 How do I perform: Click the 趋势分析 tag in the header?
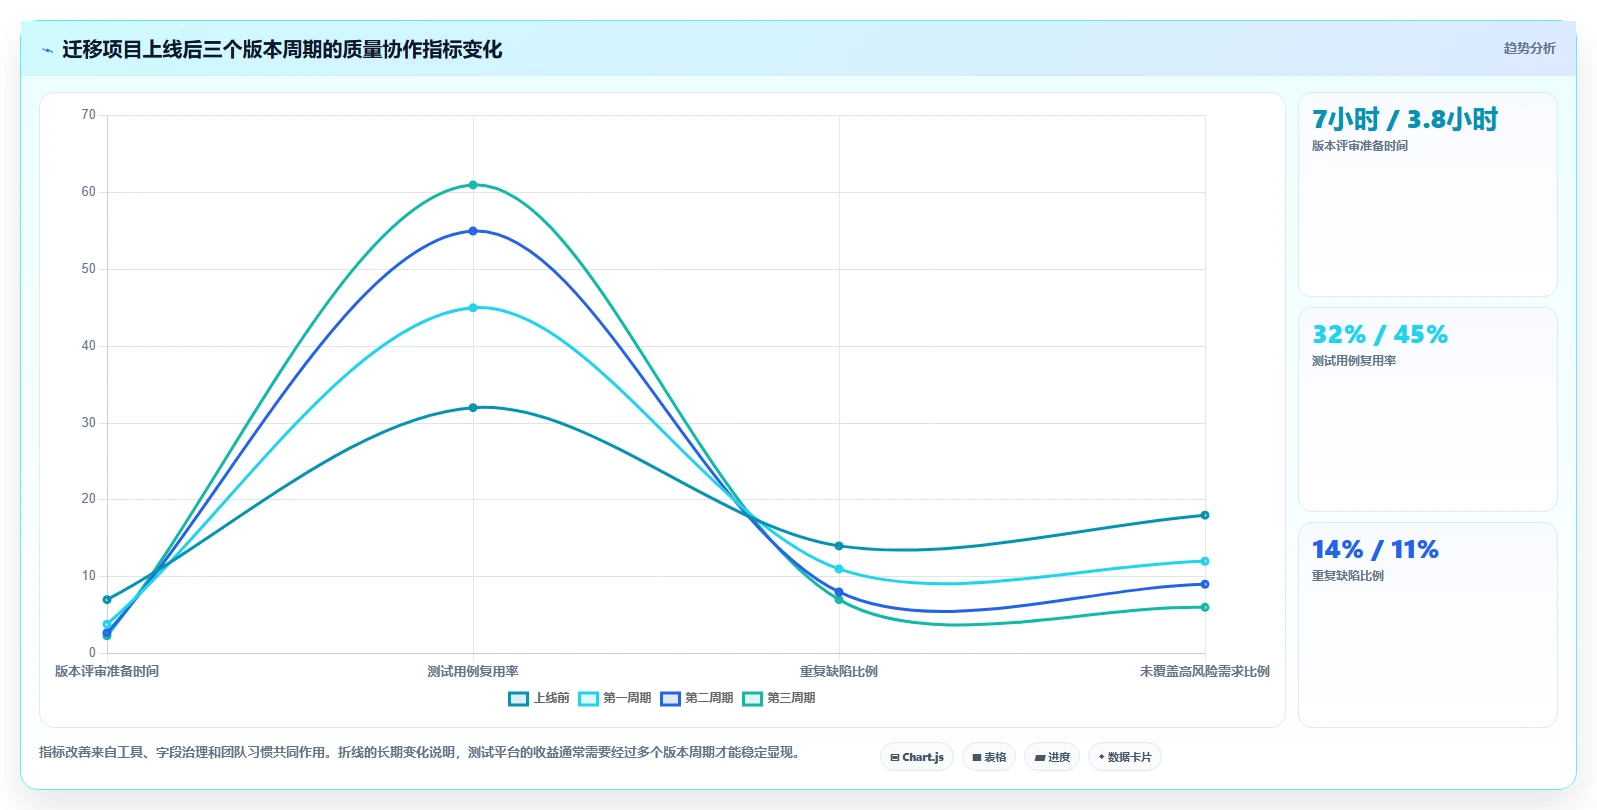(x=1529, y=48)
